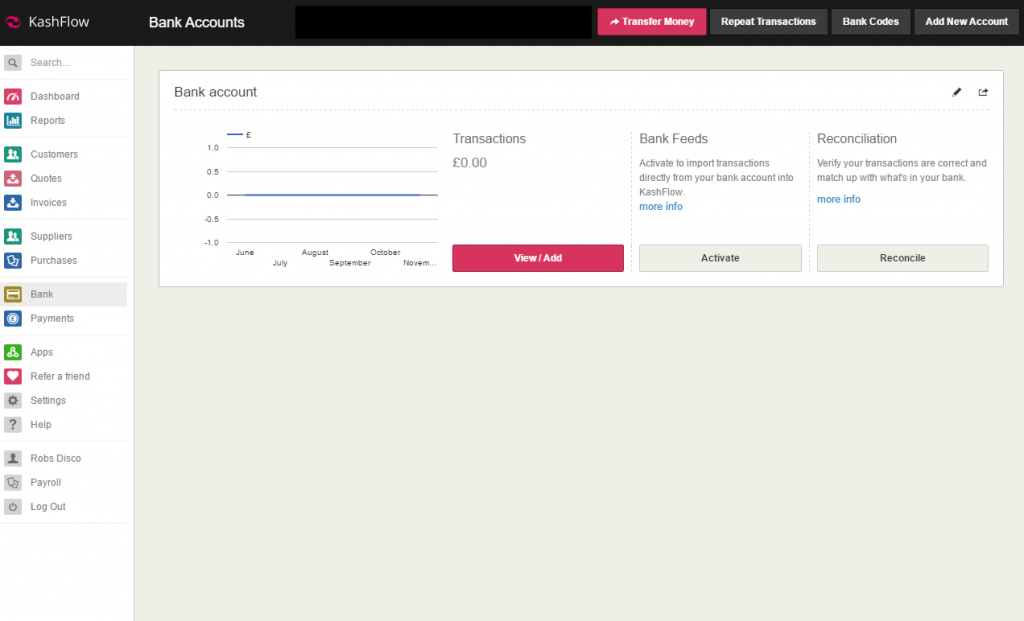The image size is (1024, 621).
Task: Open the Dashboard gauge icon
Action: tap(12, 97)
